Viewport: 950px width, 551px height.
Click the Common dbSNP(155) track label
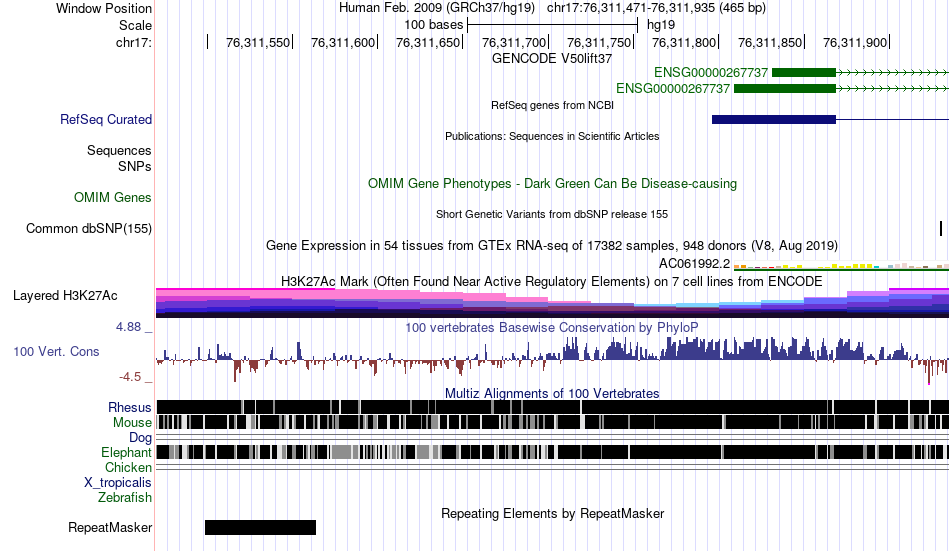[x=89, y=229]
